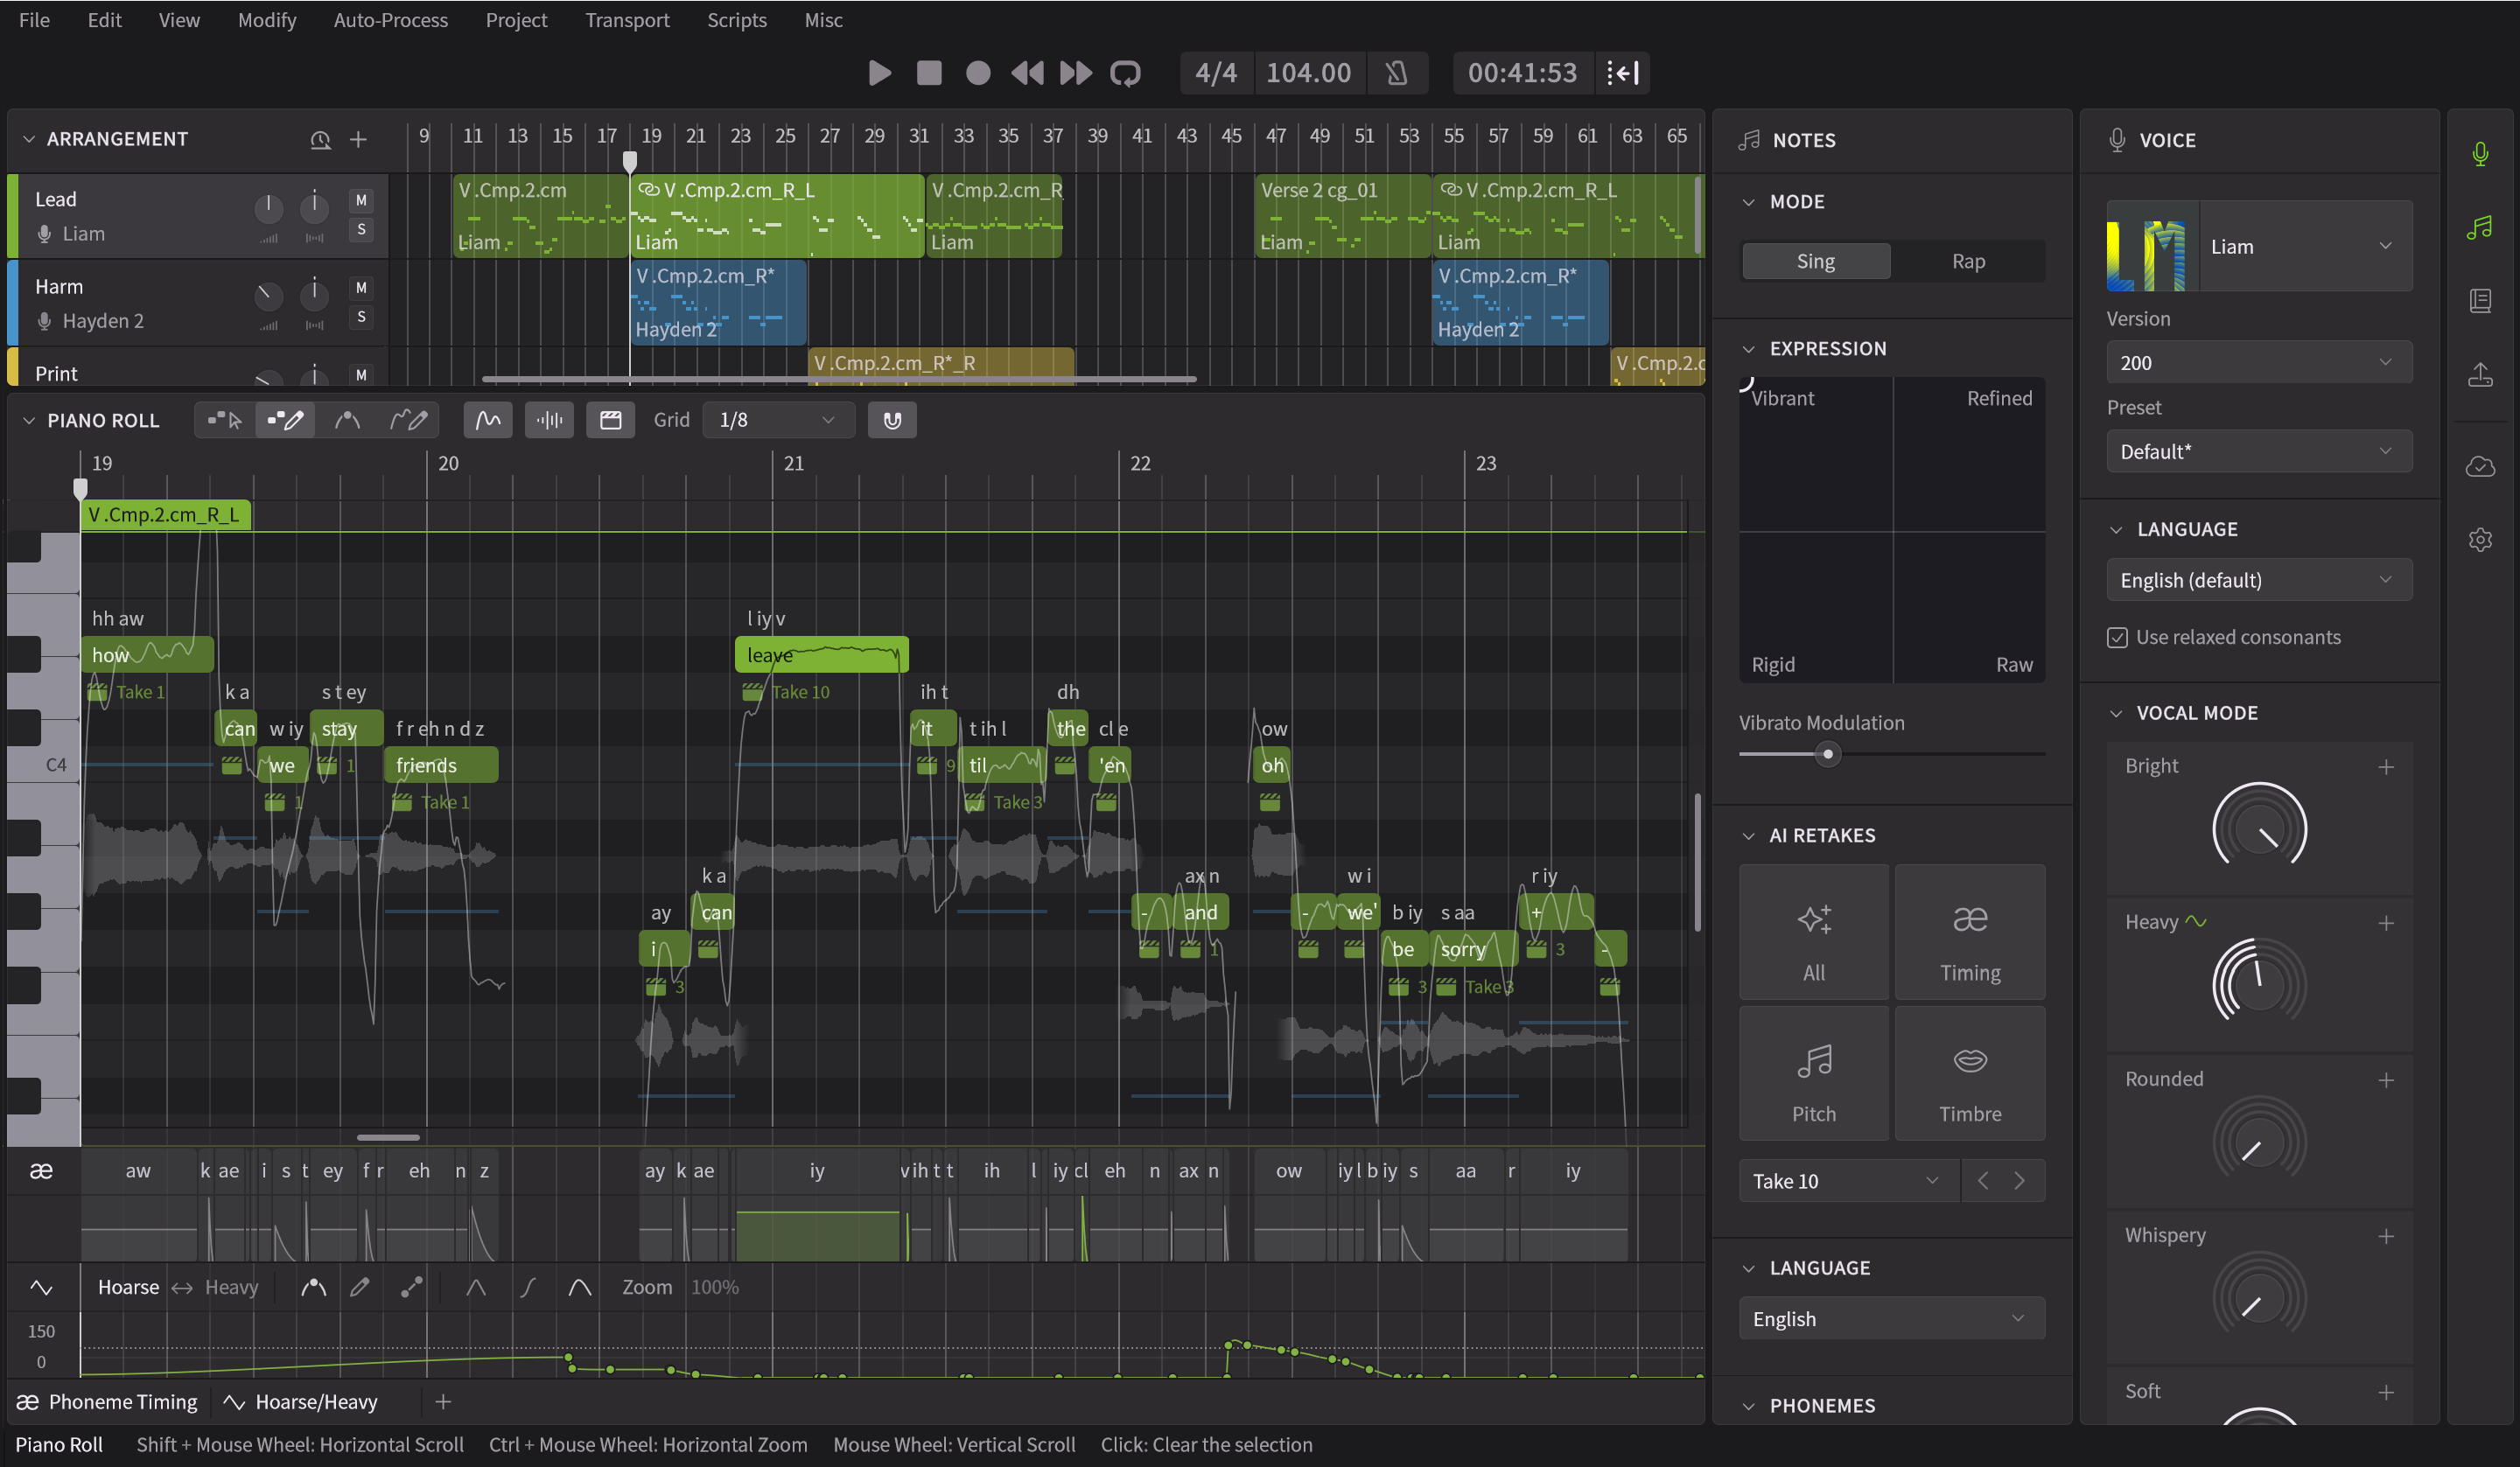Enable the metronome icon in the transport bar
The width and height of the screenshot is (2520, 1467).
pos(1397,72)
